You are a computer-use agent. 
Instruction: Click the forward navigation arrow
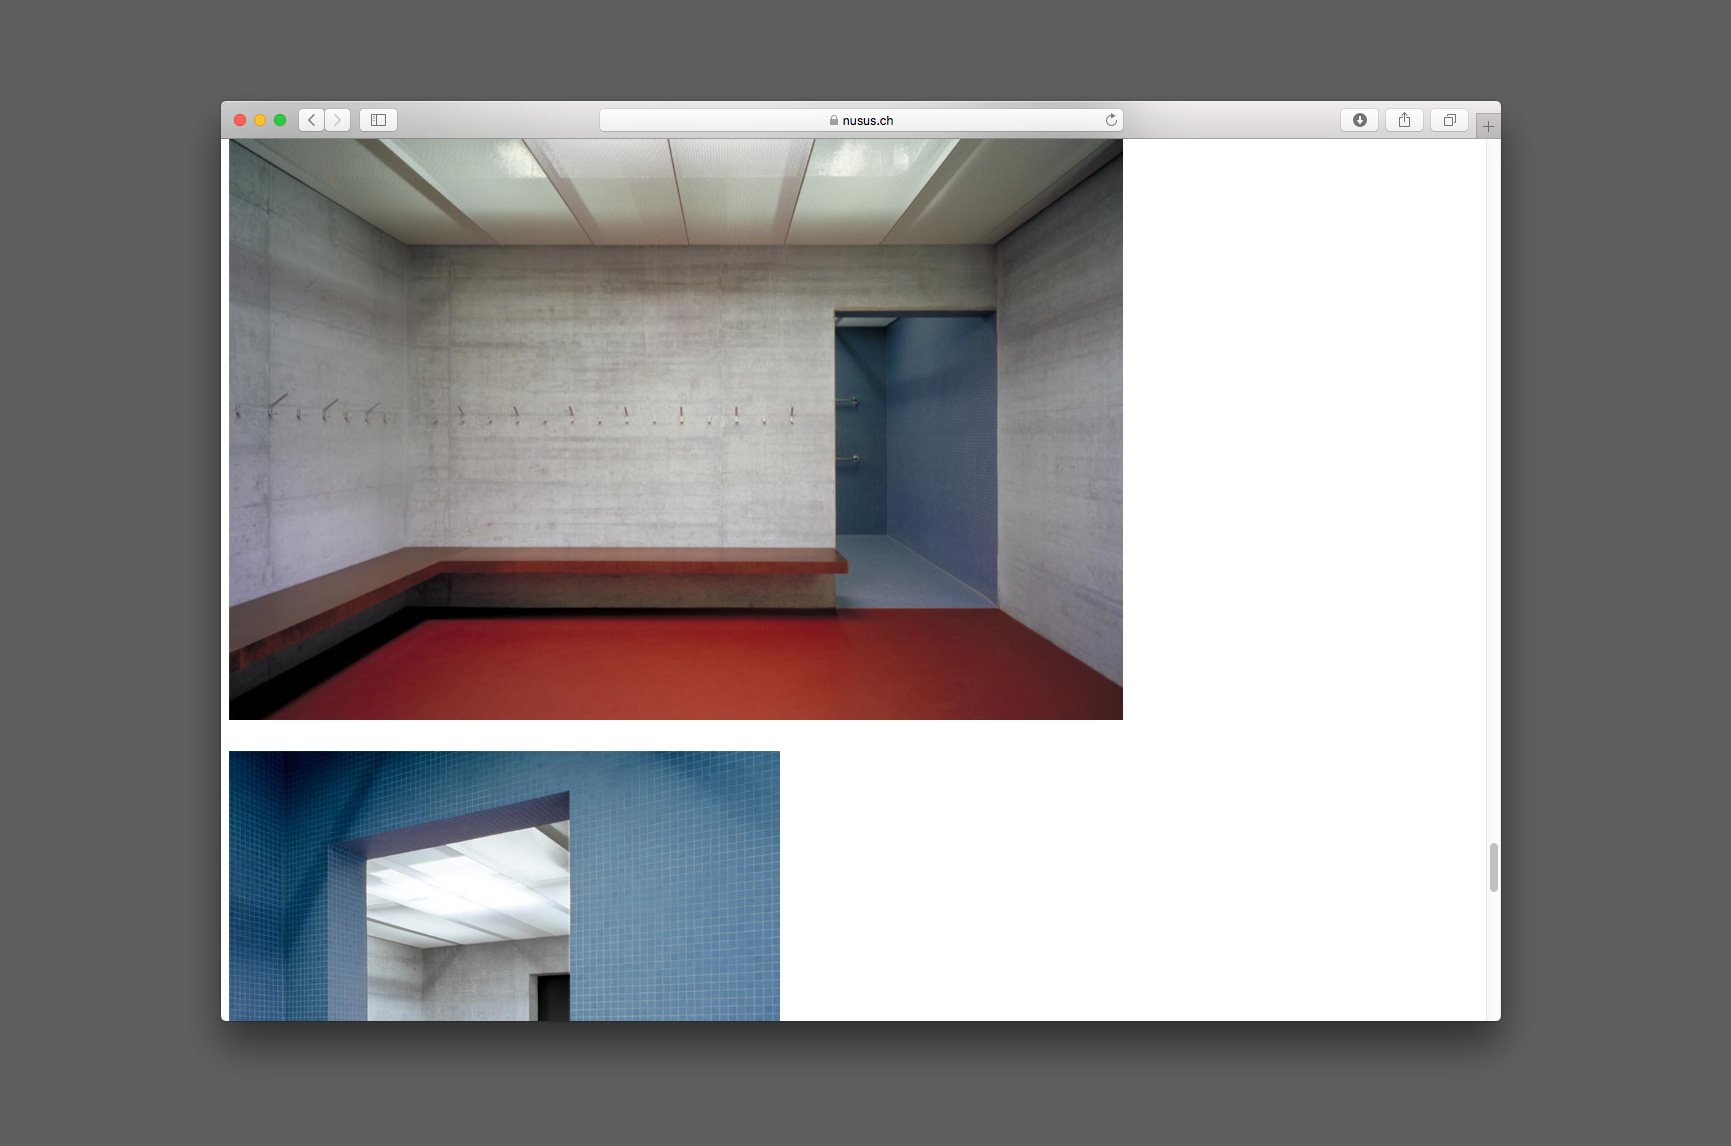click(x=338, y=120)
